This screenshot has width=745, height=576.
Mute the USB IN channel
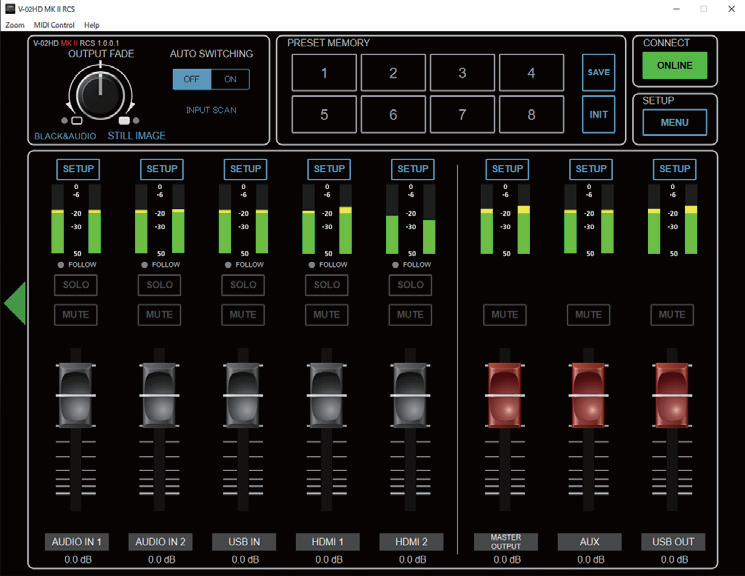pyautogui.click(x=243, y=315)
